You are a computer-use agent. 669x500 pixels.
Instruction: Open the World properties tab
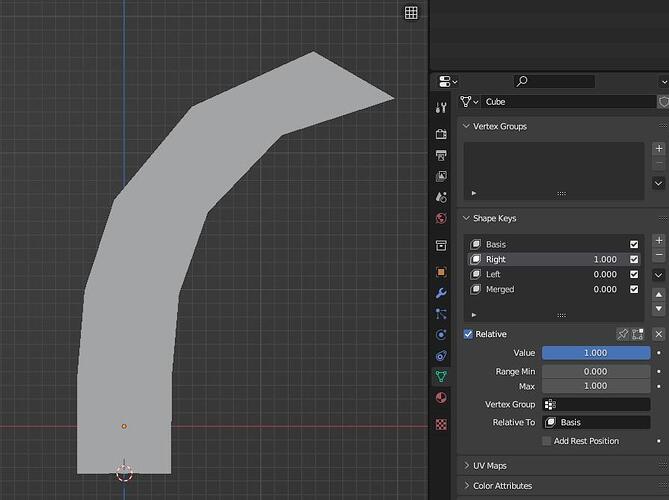click(x=441, y=218)
